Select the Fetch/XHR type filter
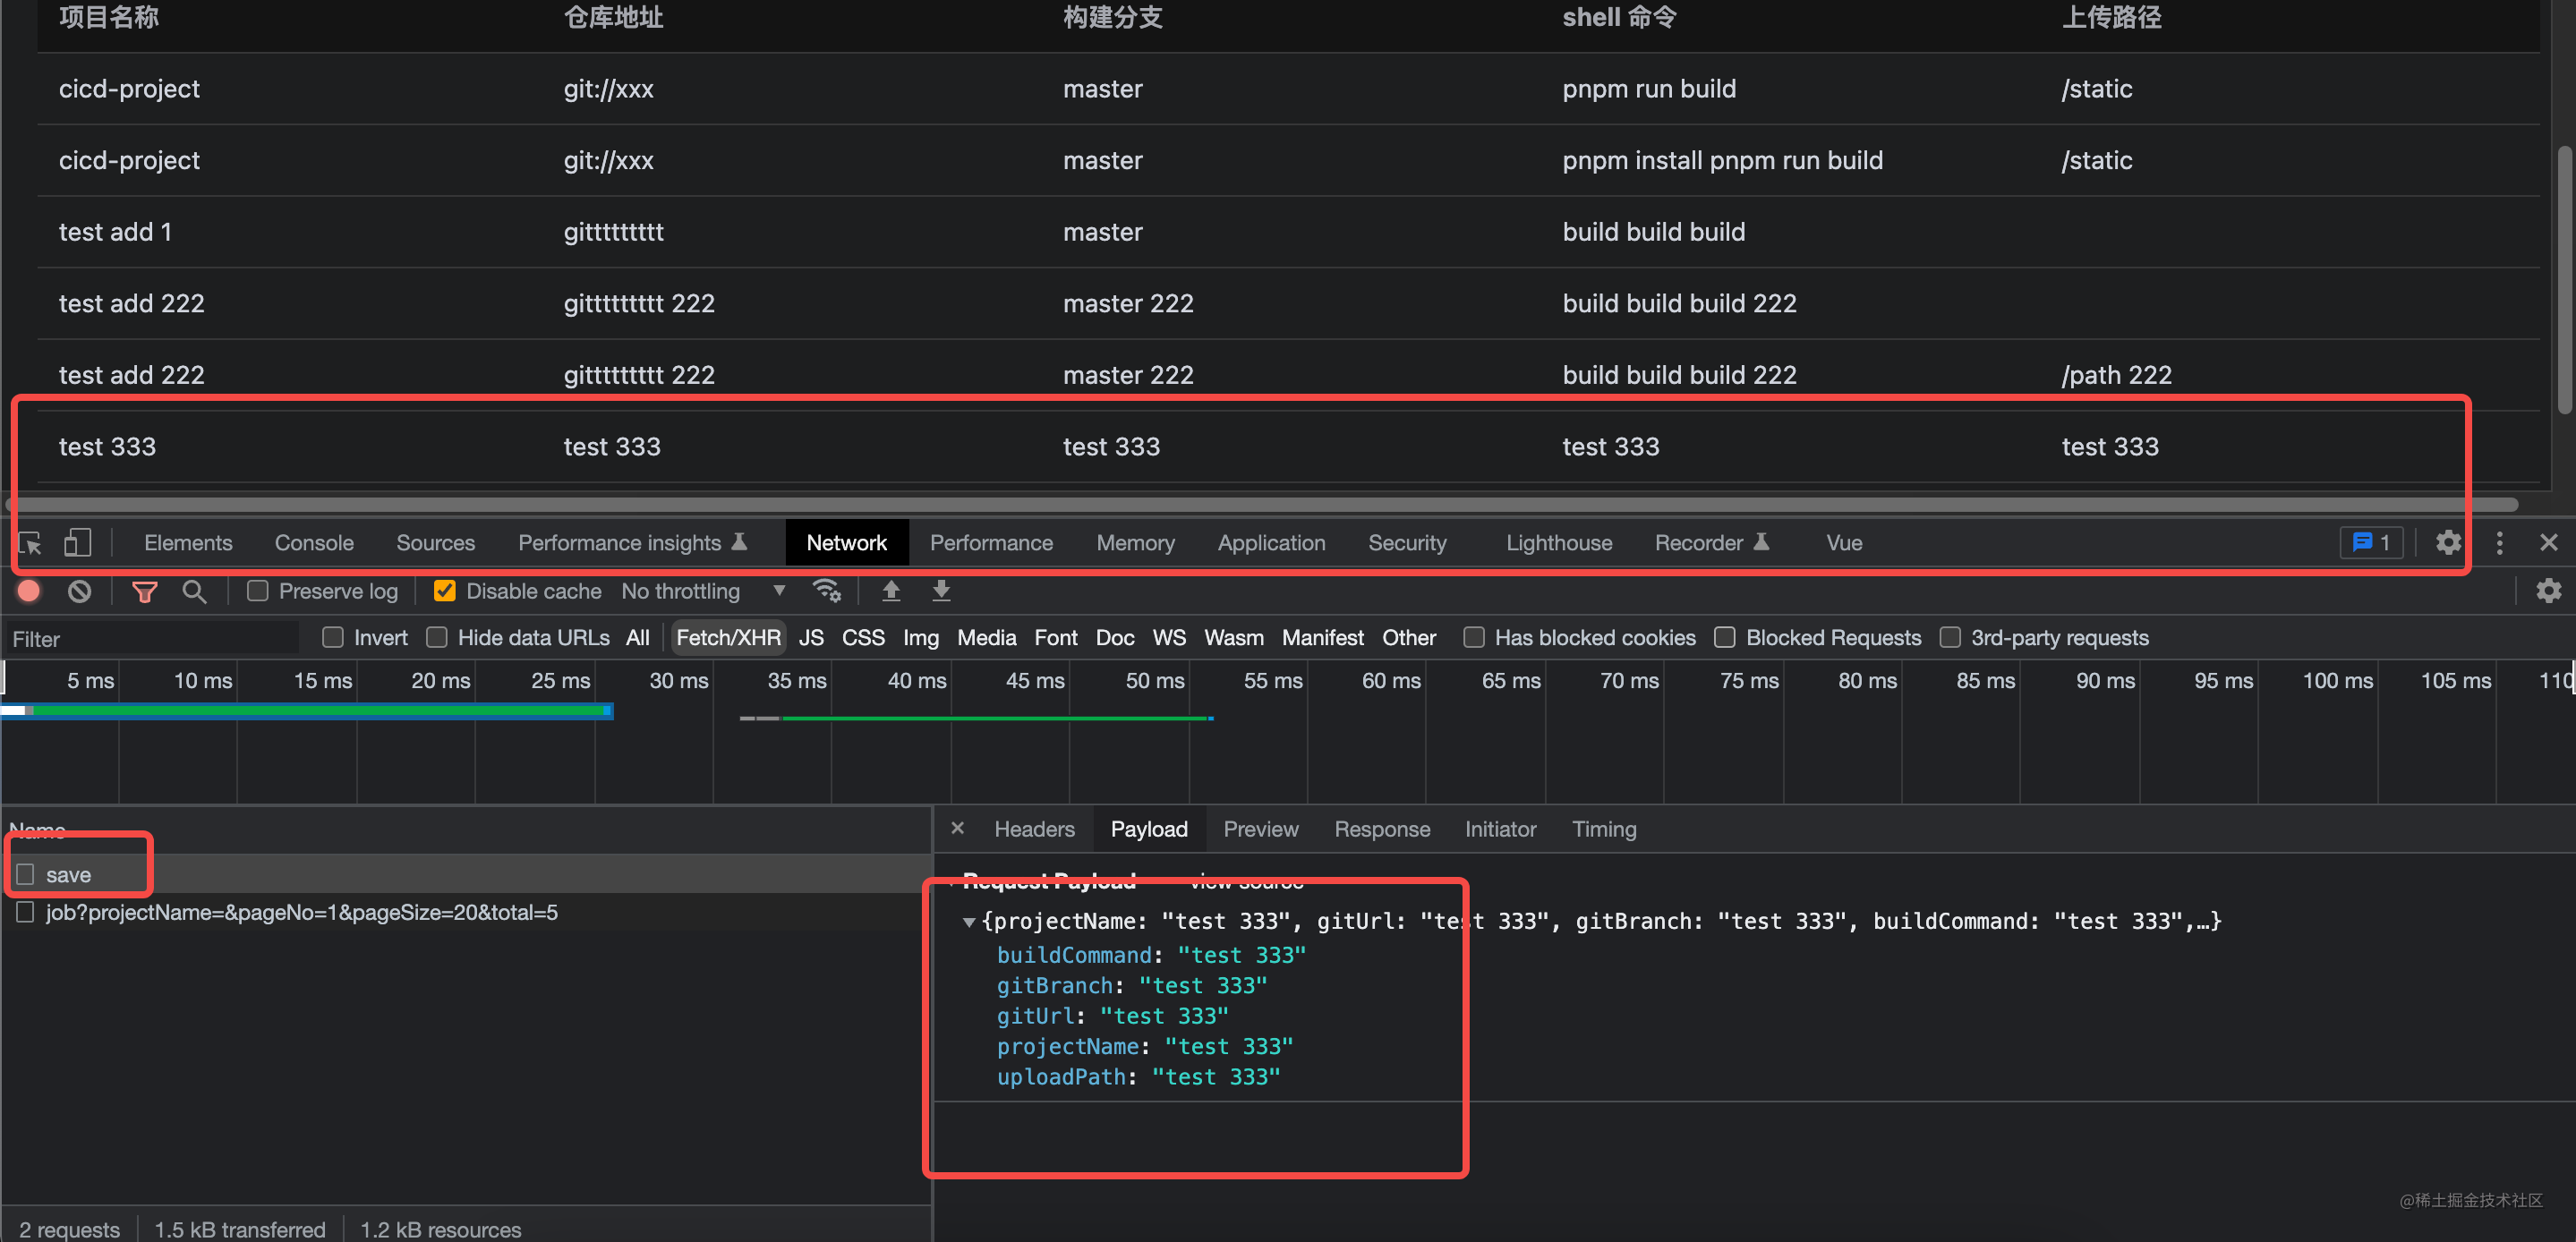Screen dimensions: 2576x1242 (x=728, y=637)
